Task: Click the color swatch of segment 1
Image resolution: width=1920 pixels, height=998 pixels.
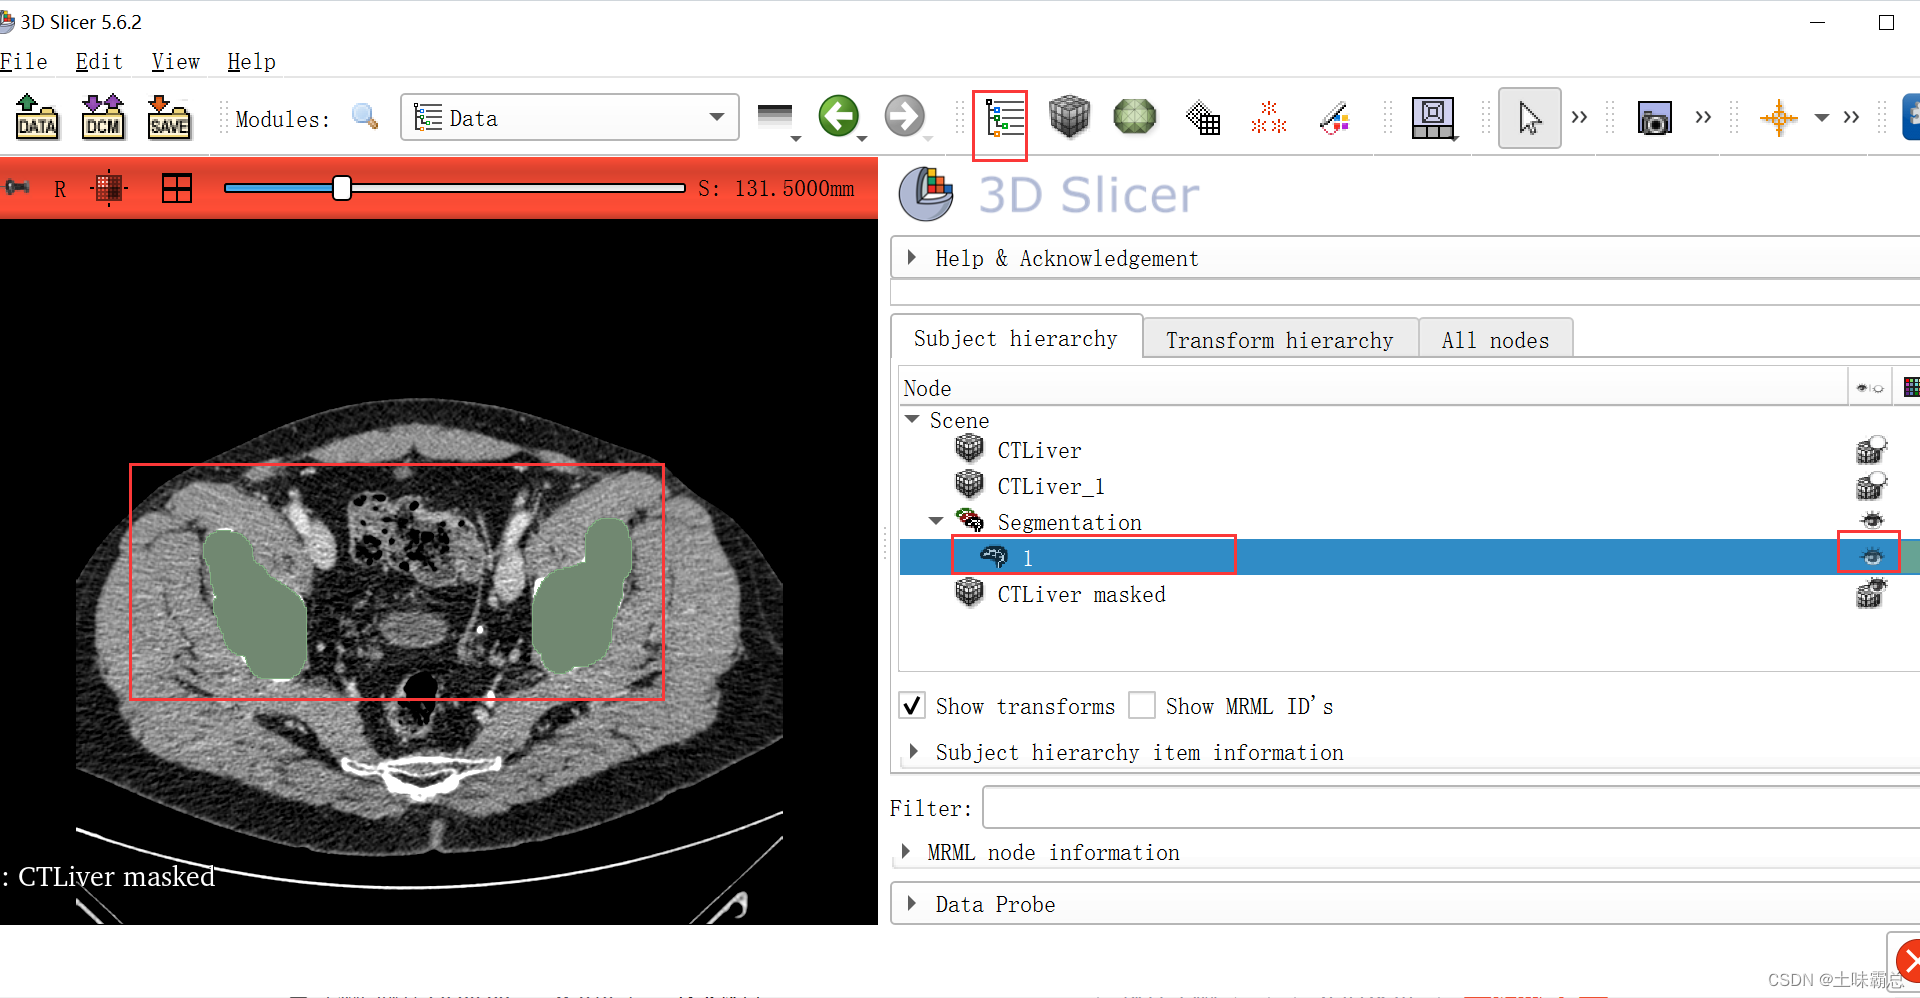Action: coord(1910,556)
